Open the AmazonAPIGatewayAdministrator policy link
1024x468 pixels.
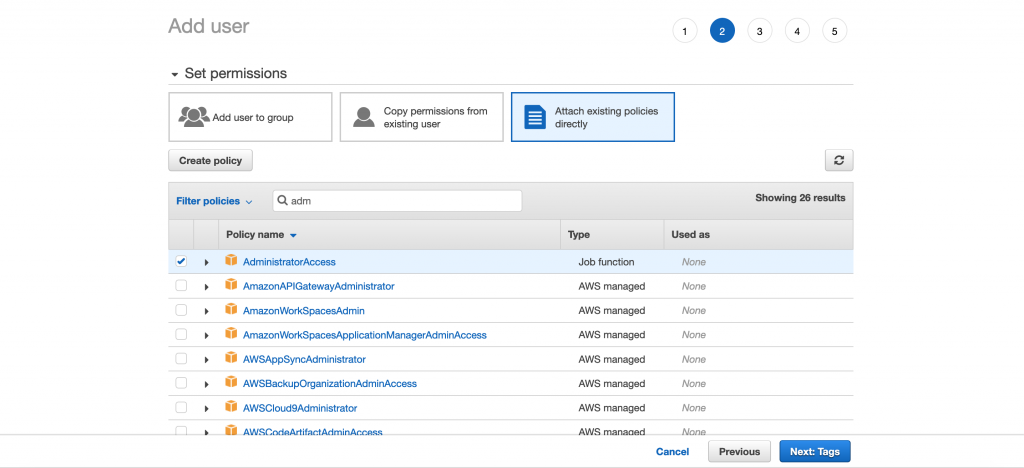point(319,286)
